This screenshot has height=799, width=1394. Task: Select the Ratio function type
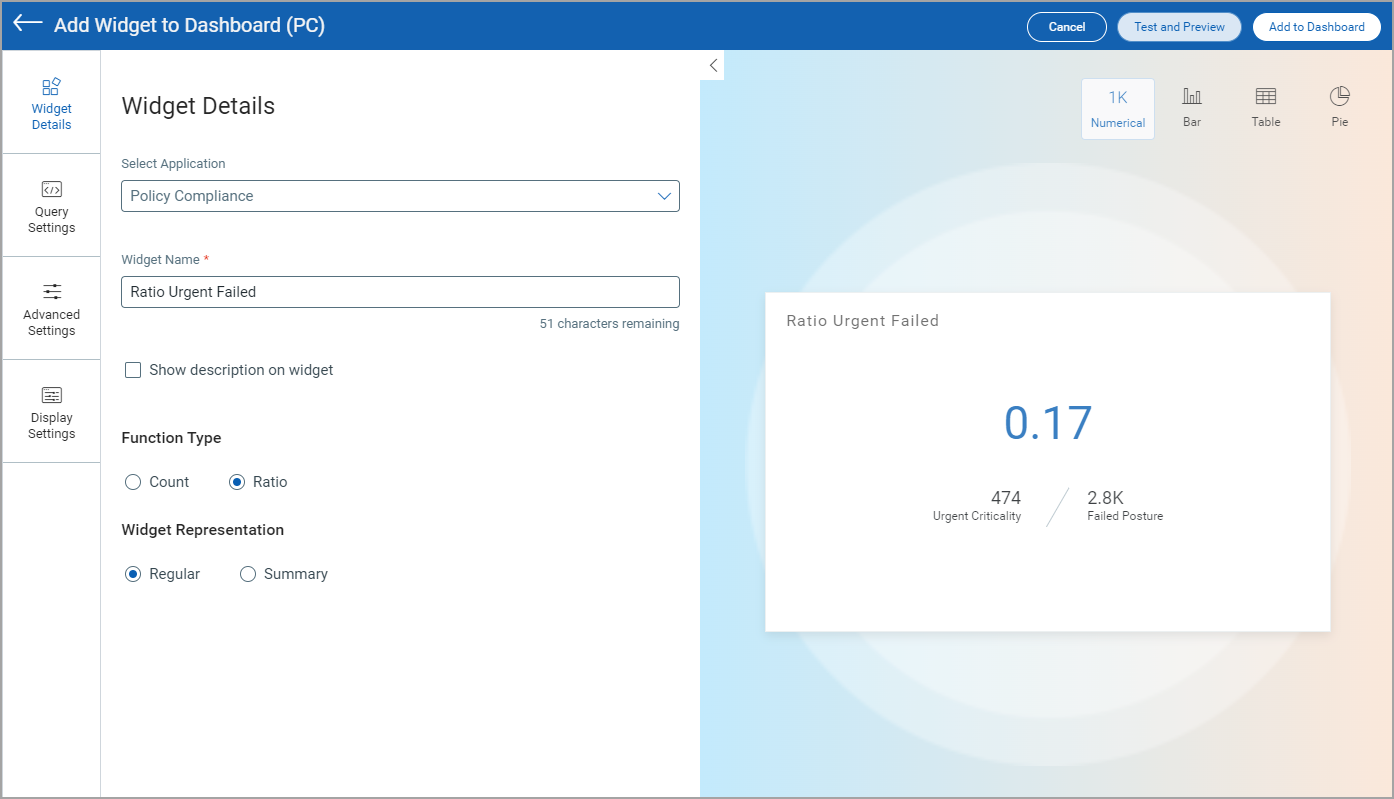[235, 481]
